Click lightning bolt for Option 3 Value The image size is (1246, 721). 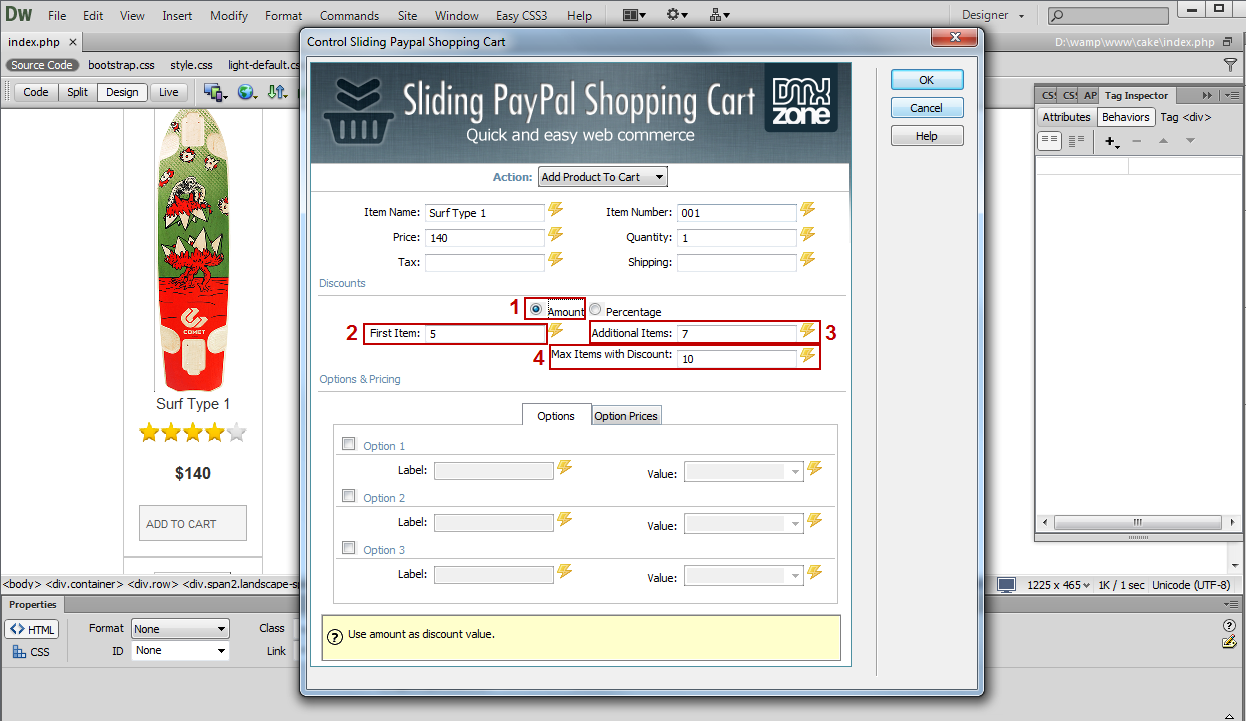tap(814, 572)
